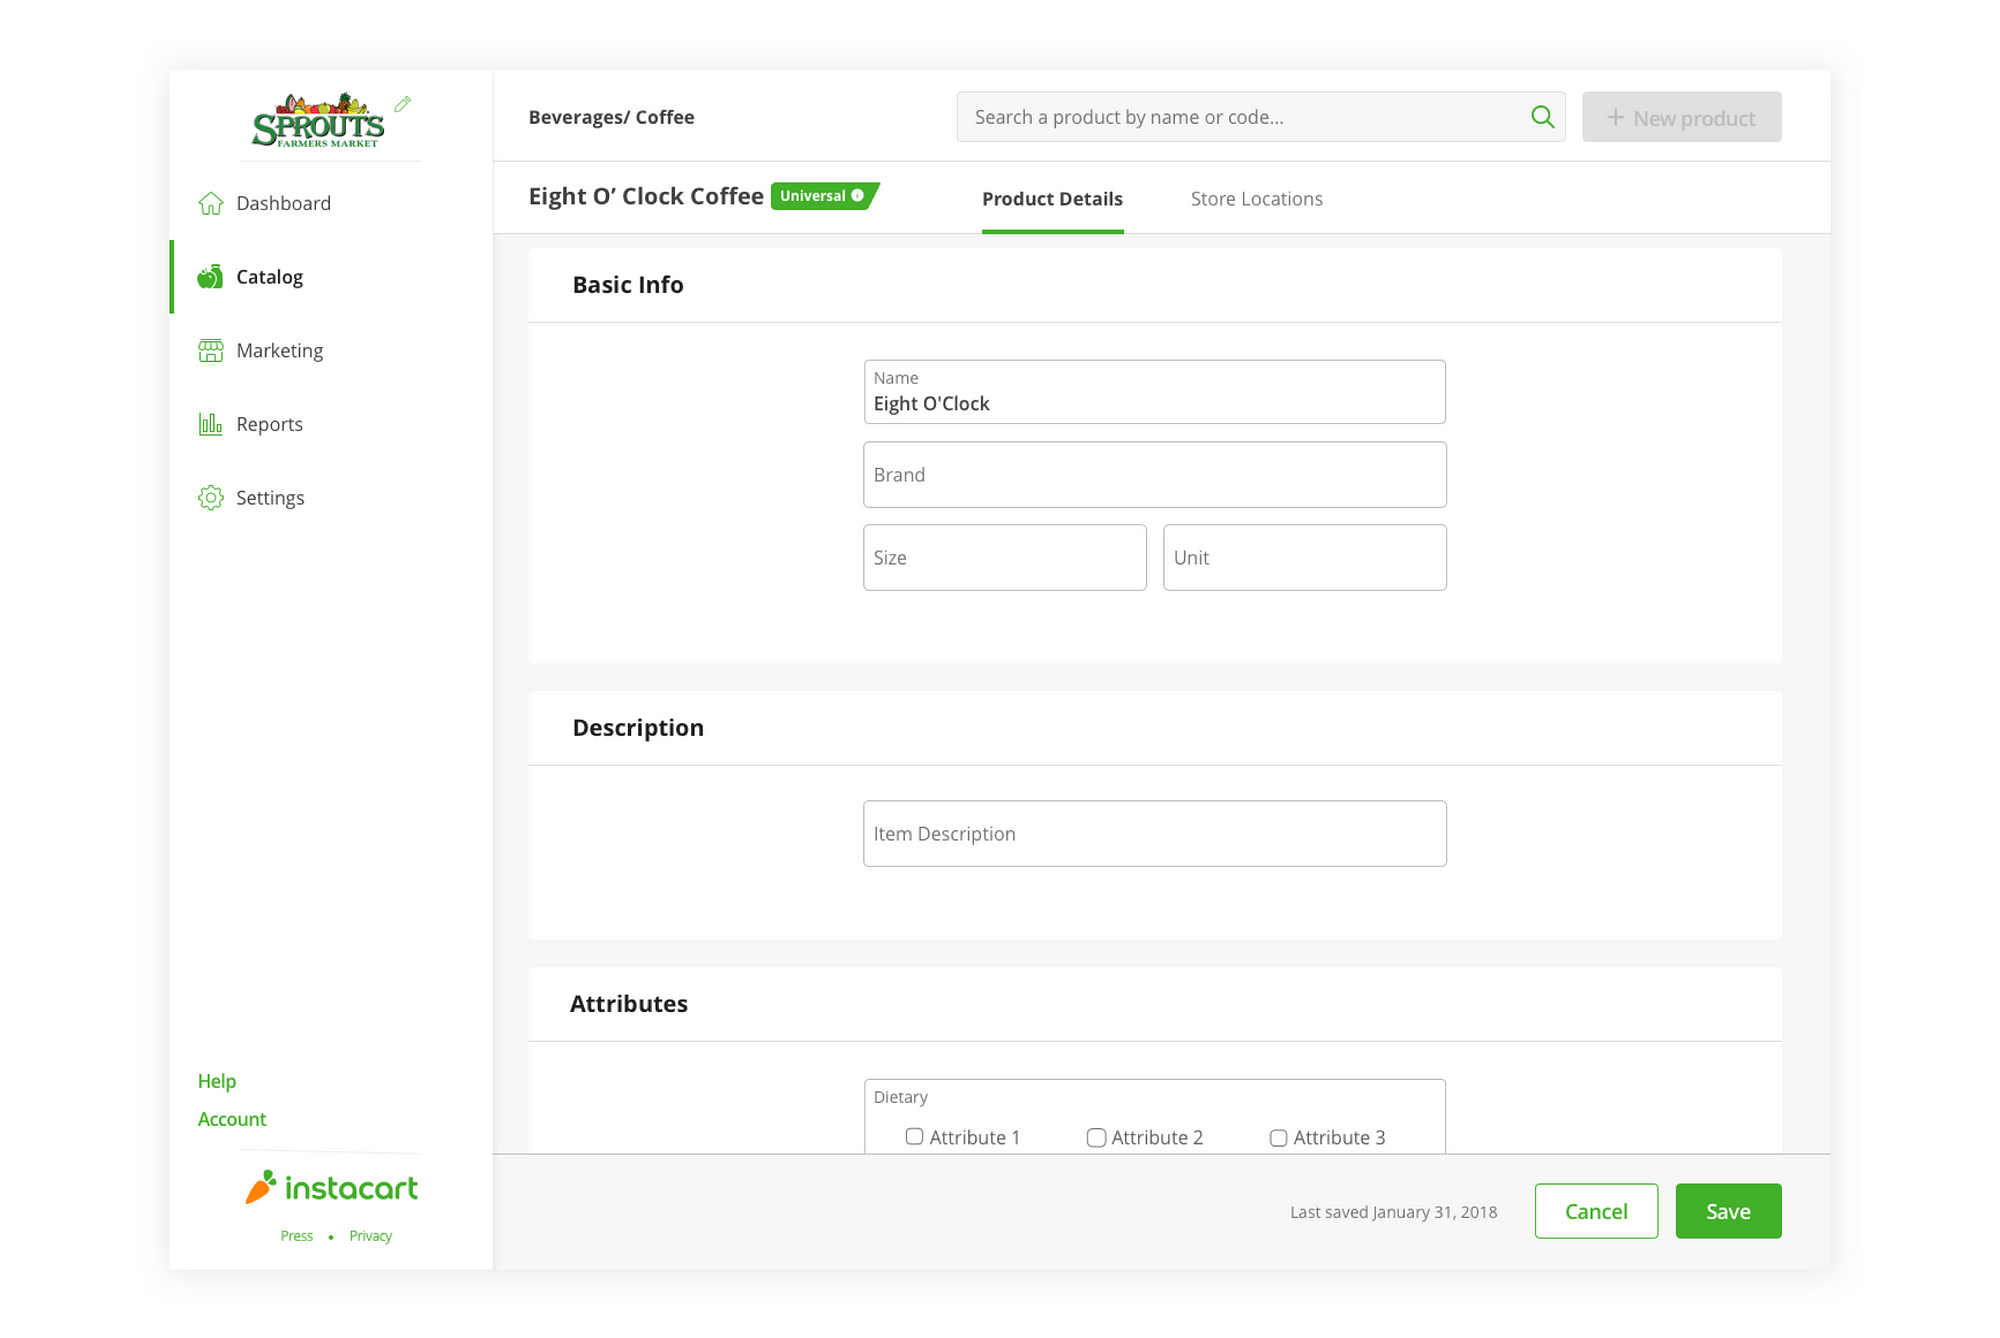Click the Basic Info heading
Viewport: 2000px width, 1338px height.
(x=628, y=285)
